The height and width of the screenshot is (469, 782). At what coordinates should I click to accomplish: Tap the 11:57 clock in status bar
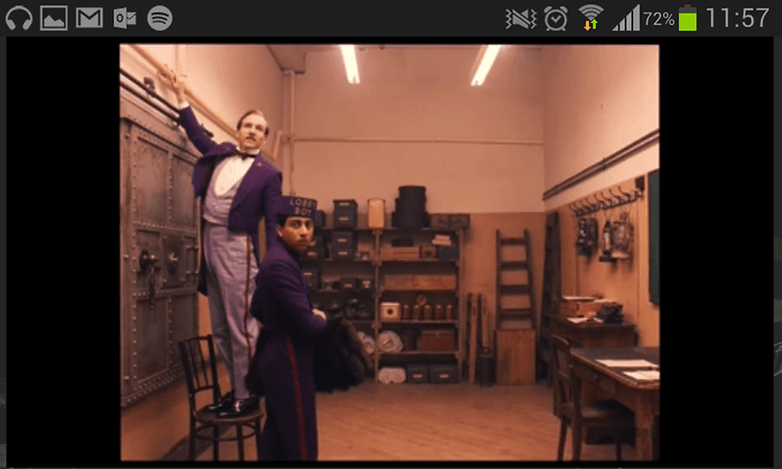pyautogui.click(x=738, y=18)
